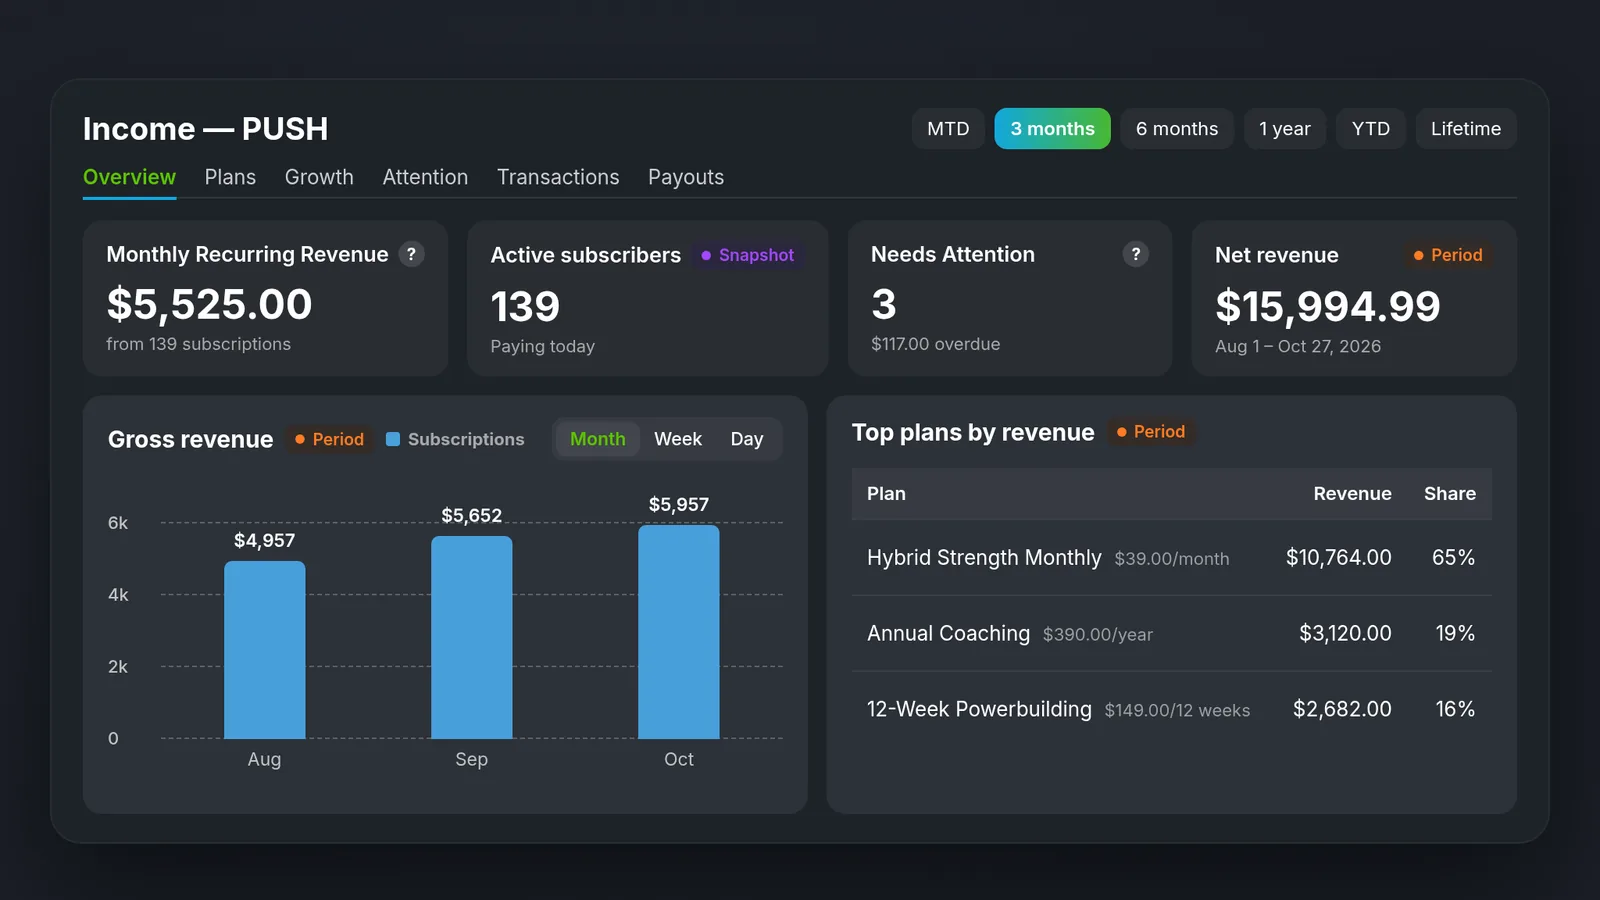Select the YTD time range
Image resolution: width=1600 pixels, height=900 pixels.
point(1371,129)
